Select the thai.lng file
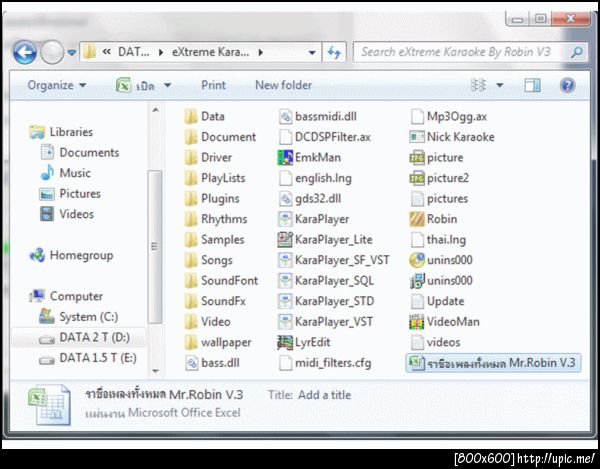Image resolution: width=600 pixels, height=469 pixels. [x=438, y=239]
